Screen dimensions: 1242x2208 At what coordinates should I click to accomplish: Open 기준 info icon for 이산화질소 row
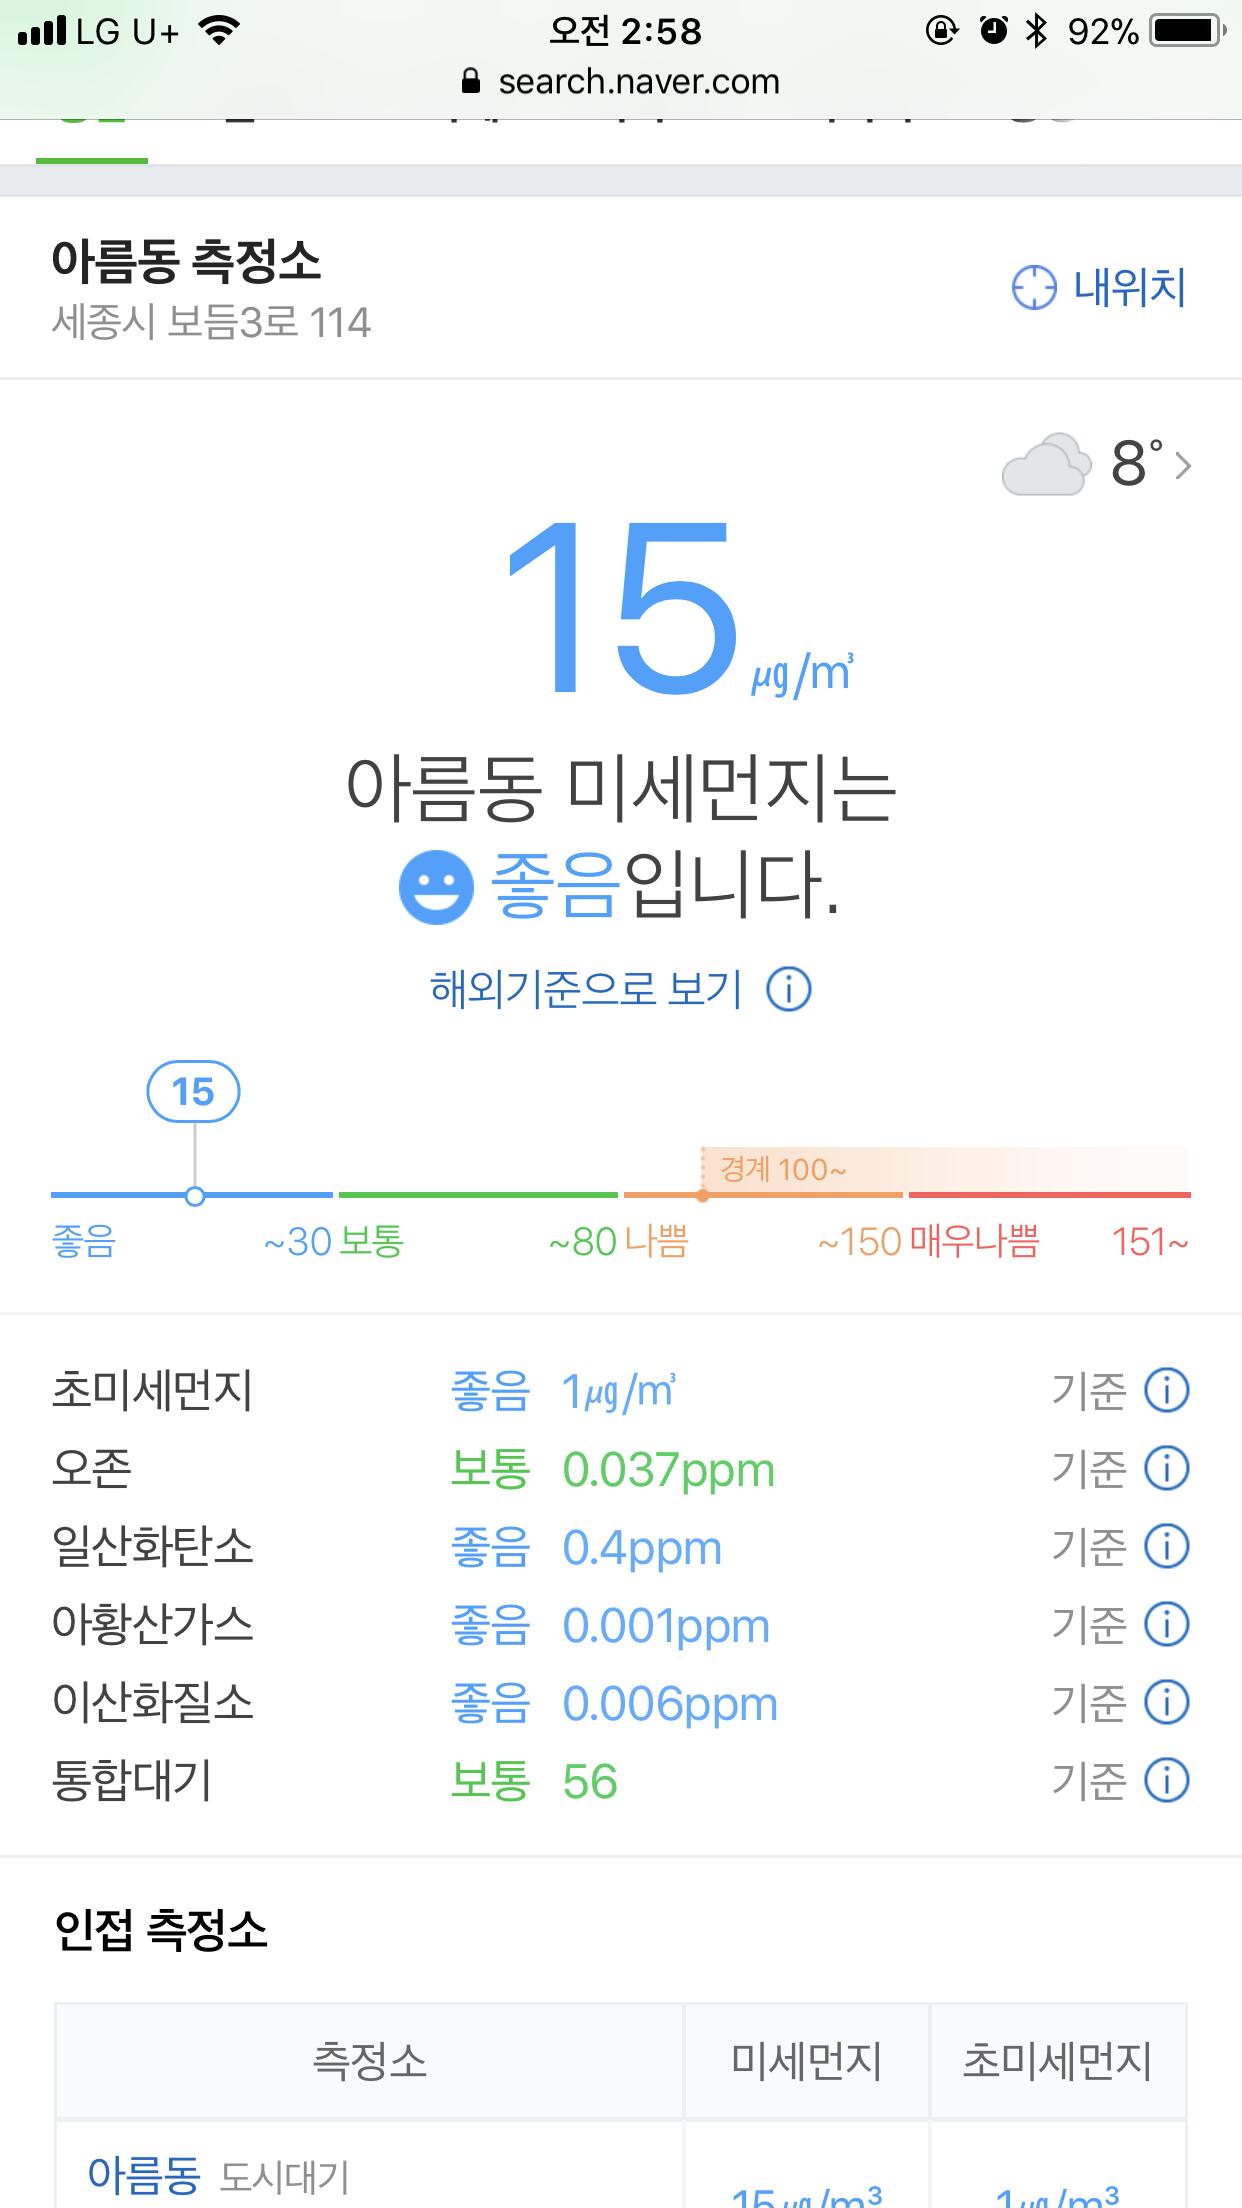(1166, 1702)
